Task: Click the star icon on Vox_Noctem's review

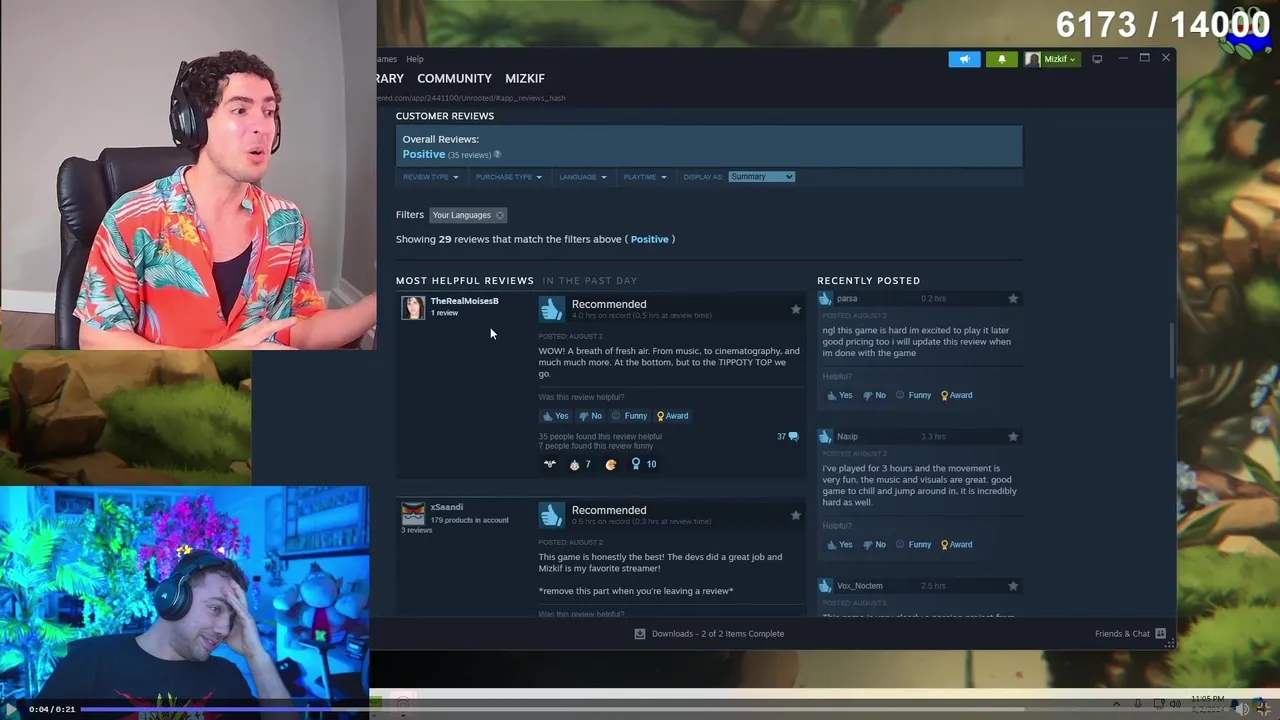Action: coord(1013,585)
